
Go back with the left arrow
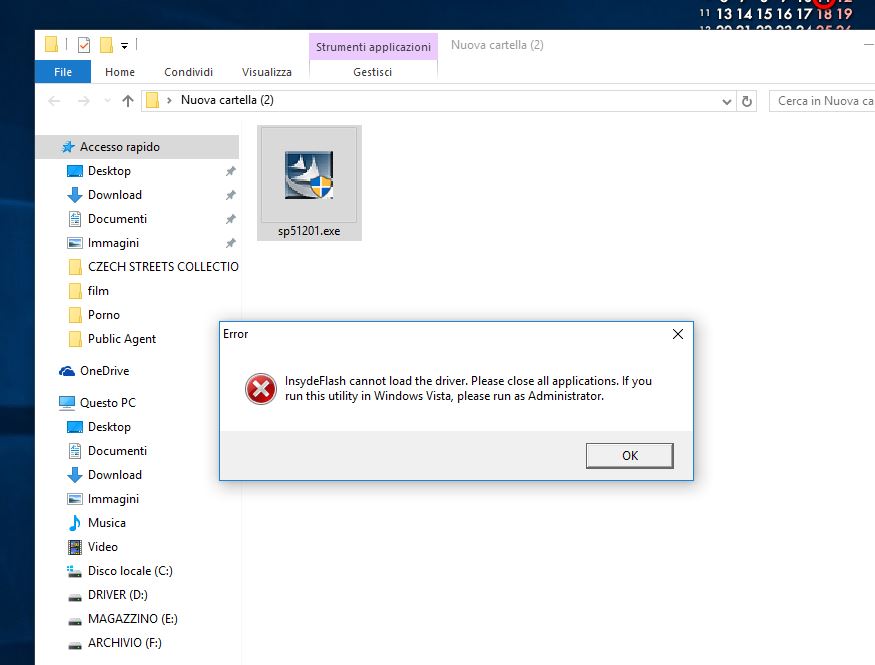coord(54,101)
